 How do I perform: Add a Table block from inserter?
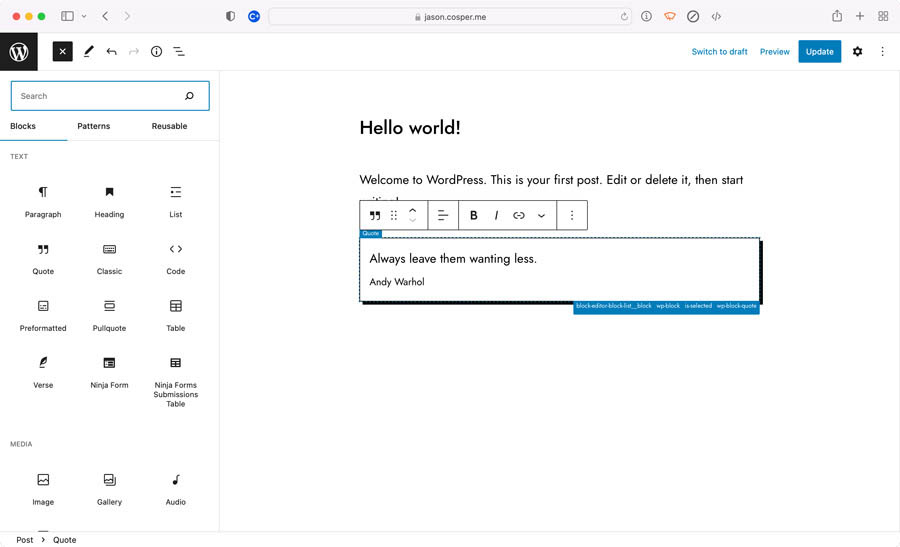point(175,314)
